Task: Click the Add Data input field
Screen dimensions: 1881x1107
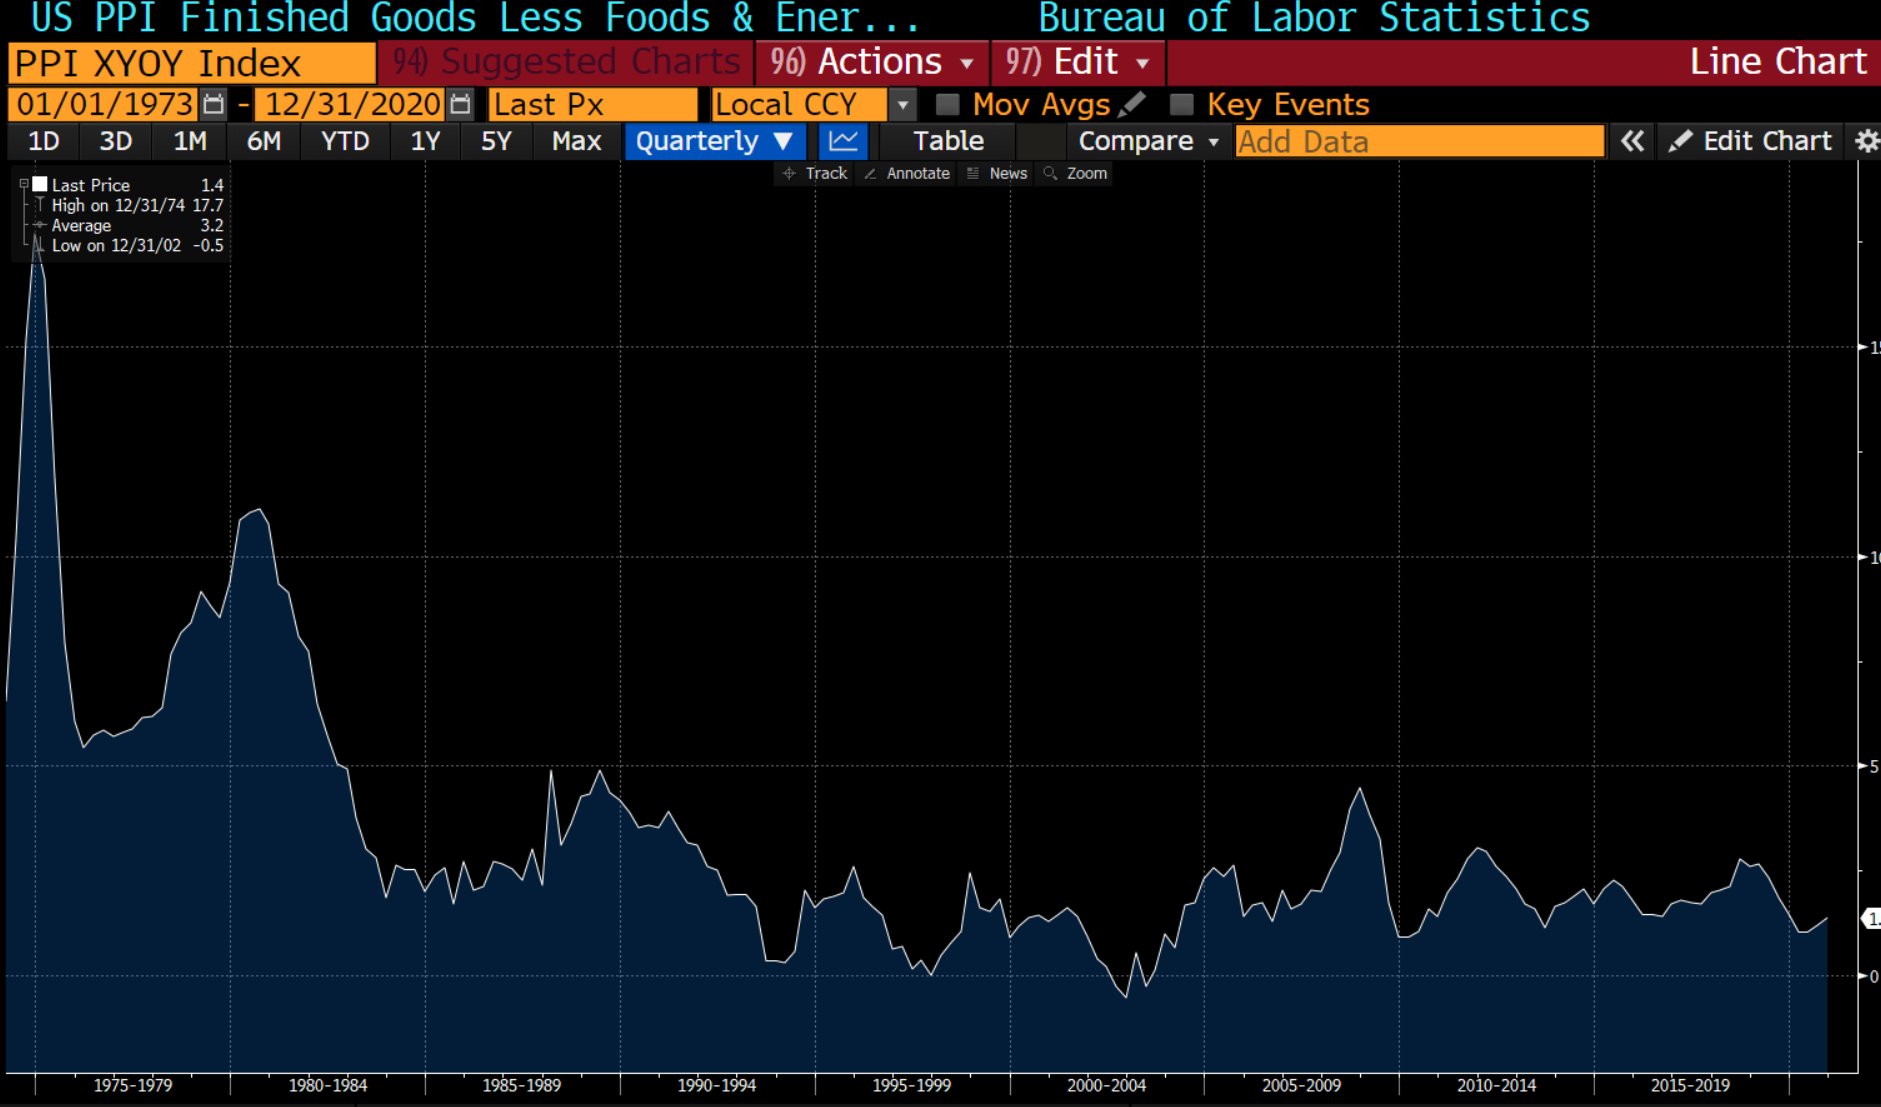Action: coord(1419,141)
